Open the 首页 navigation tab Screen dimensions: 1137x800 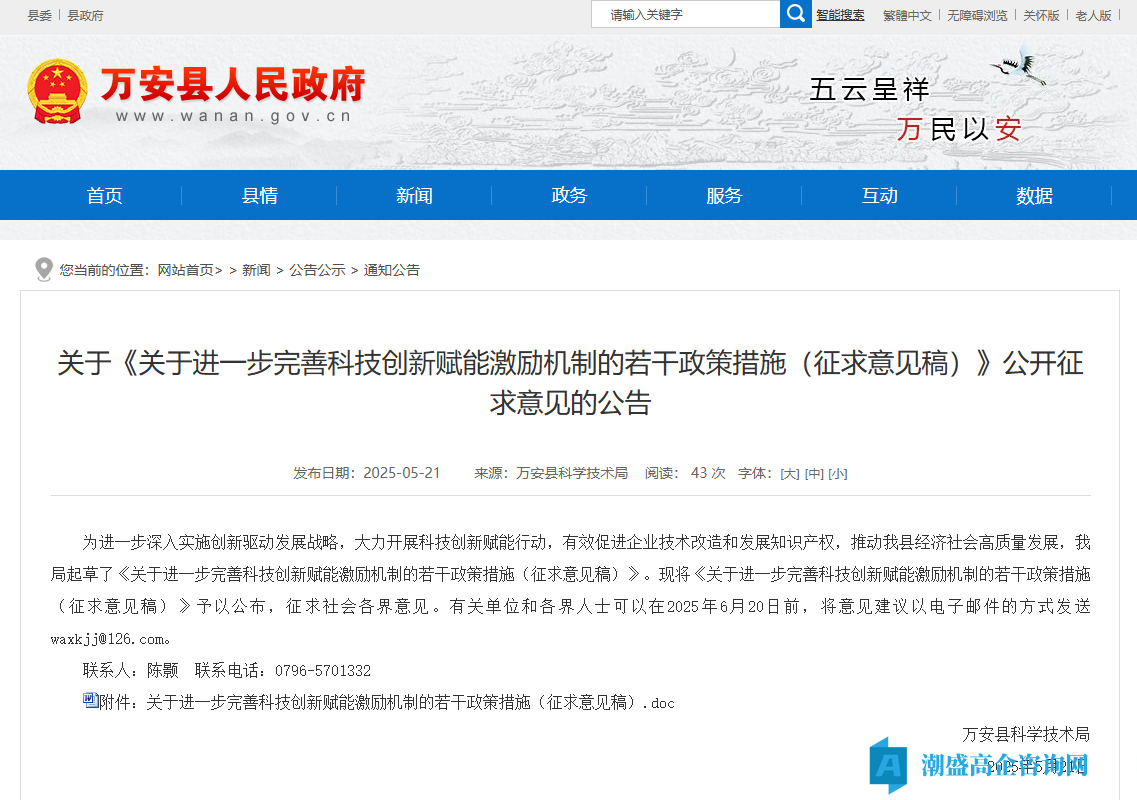pos(104,196)
